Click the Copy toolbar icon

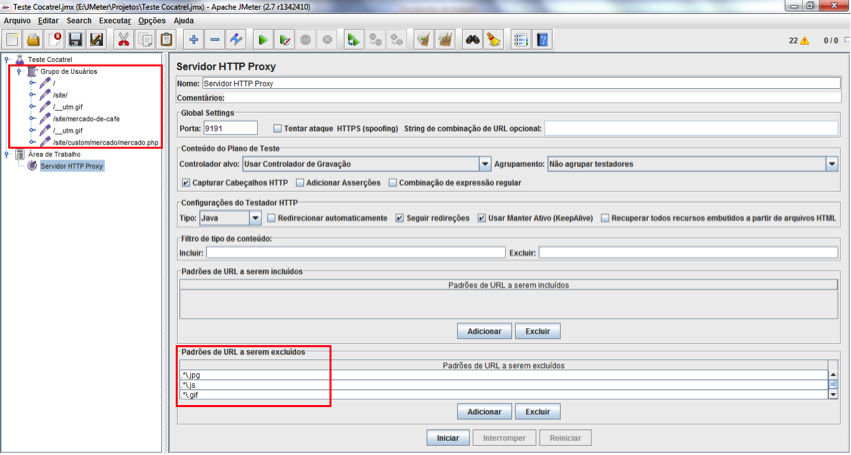145,40
